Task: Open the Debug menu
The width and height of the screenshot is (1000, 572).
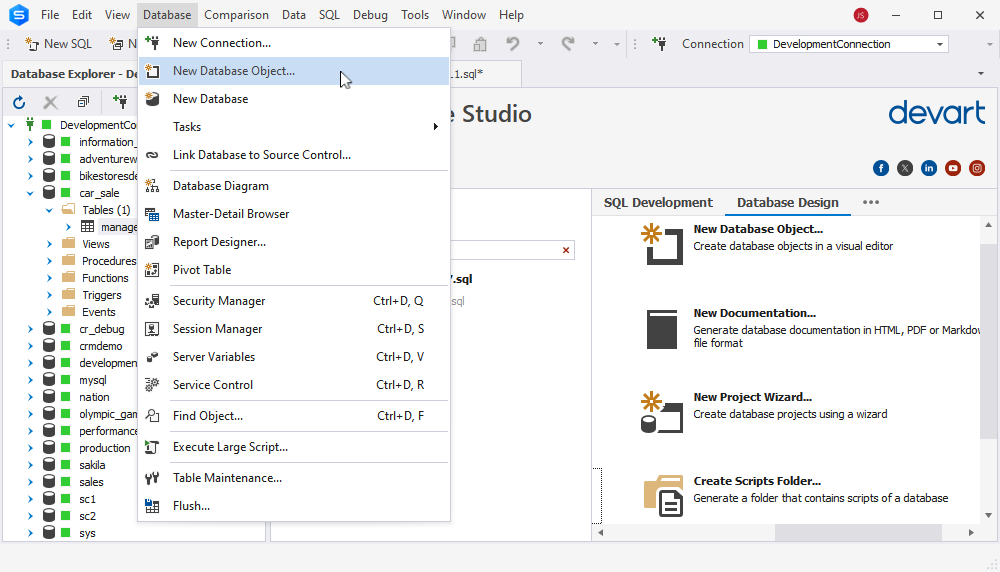Action: click(x=370, y=15)
